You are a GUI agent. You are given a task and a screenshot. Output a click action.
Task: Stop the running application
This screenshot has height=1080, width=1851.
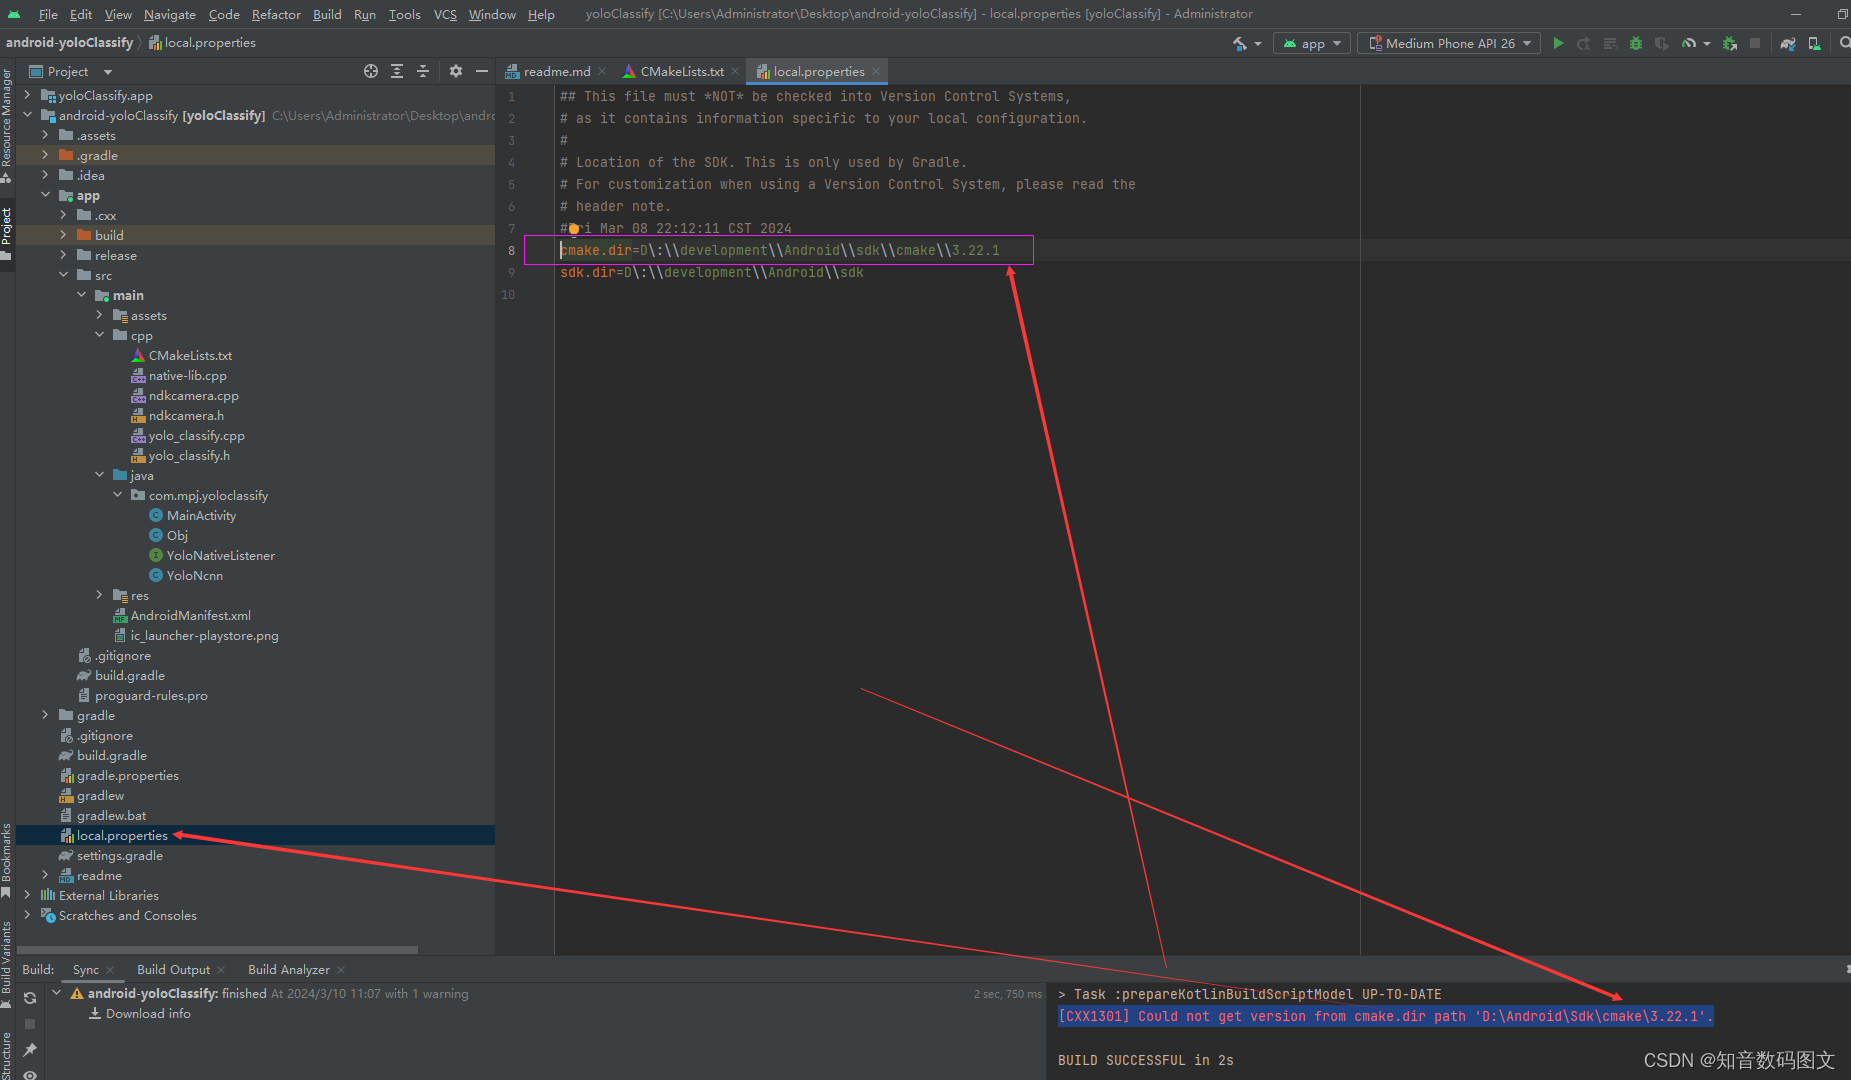pos(1754,44)
